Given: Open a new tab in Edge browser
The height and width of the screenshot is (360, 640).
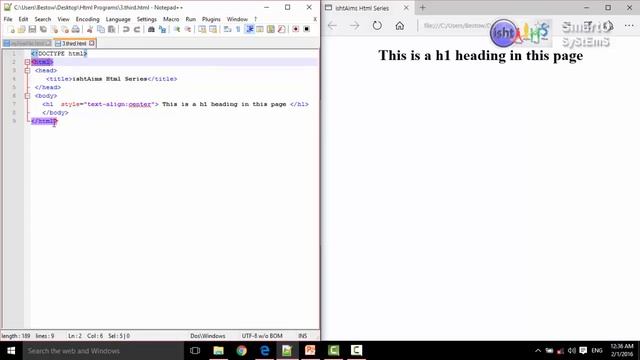Looking at the screenshot, I should tap(422, 8).
